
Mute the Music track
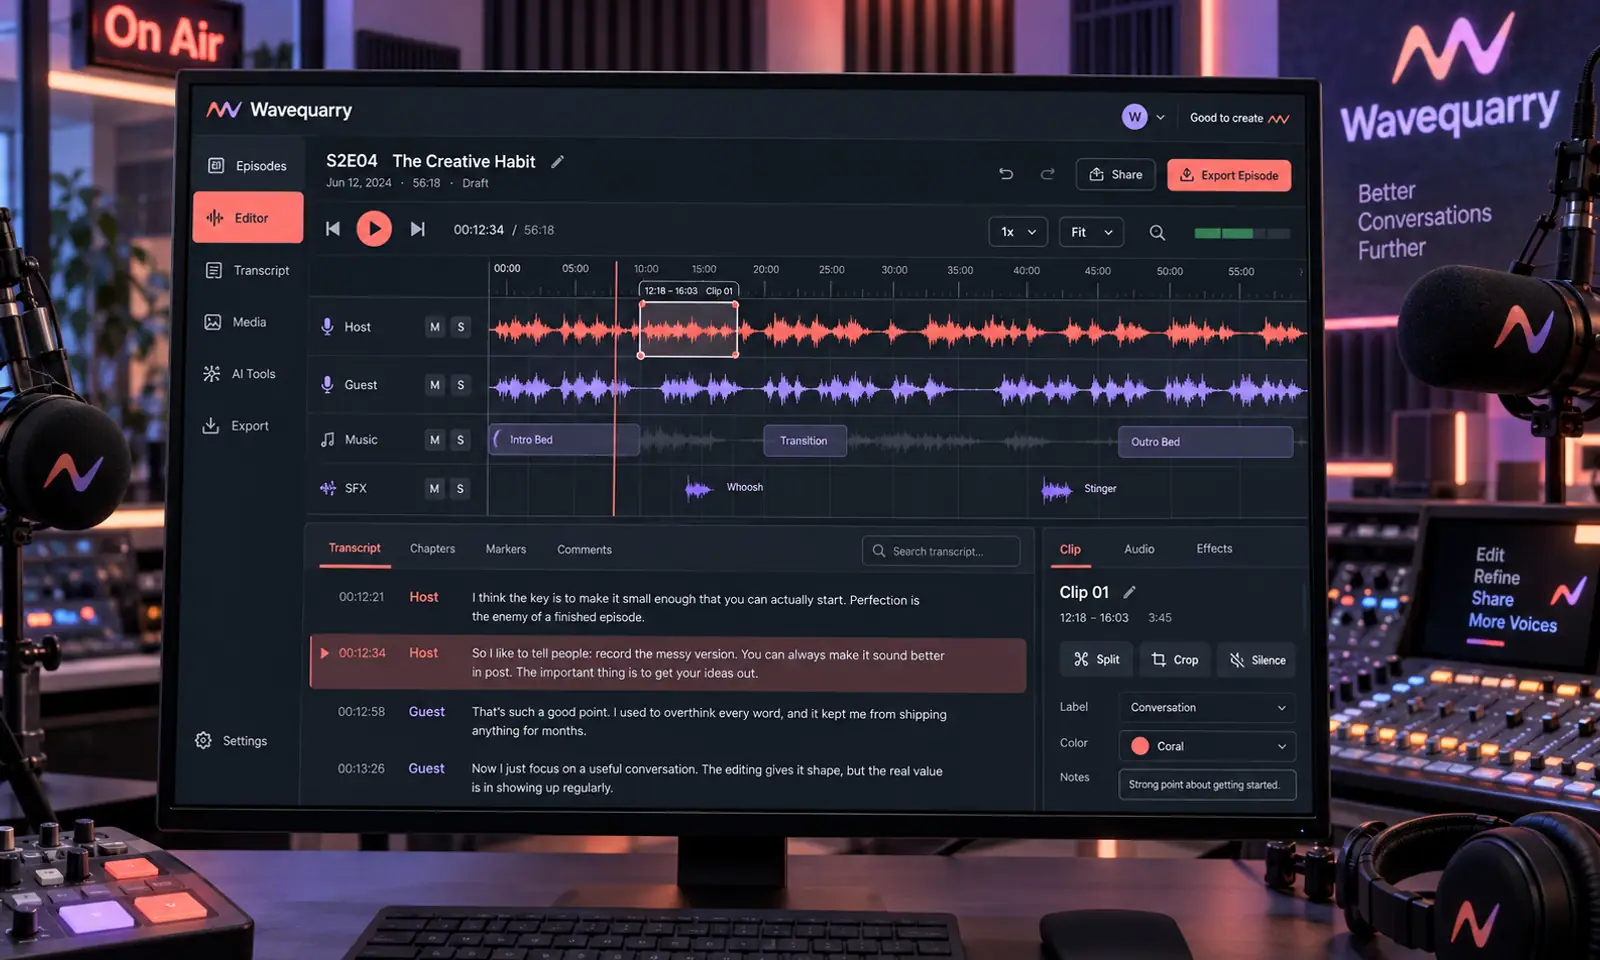coord(435,440)
